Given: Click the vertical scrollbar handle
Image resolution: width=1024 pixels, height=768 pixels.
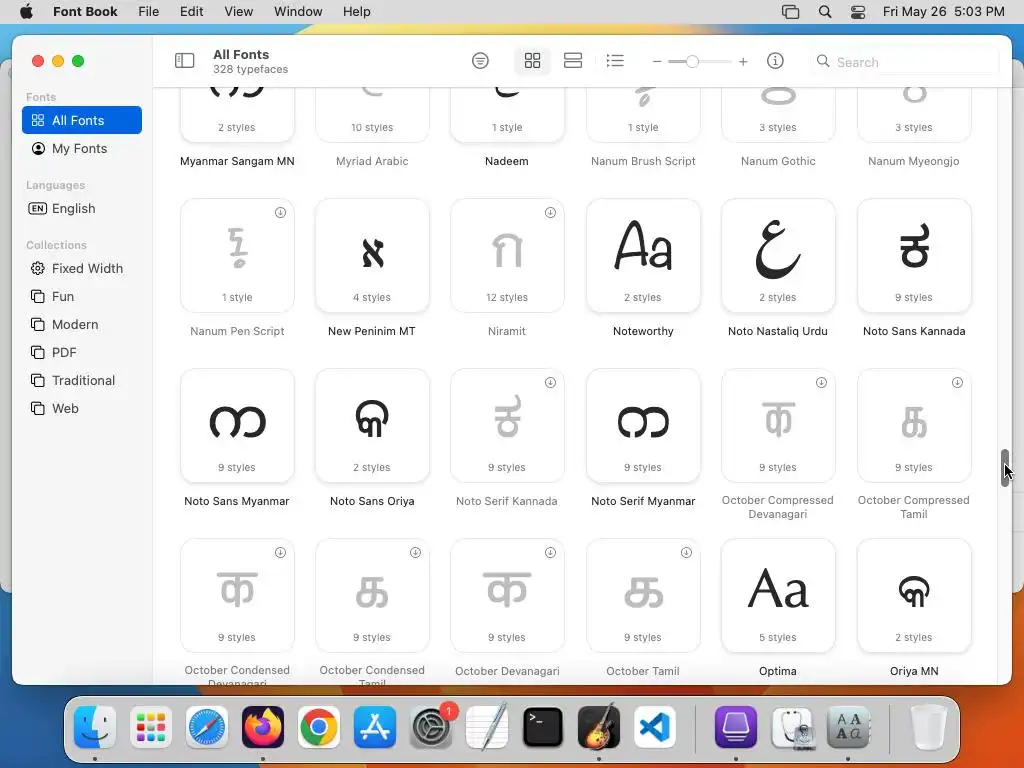Looking at the screenshot, I should [x=1005, y=468].
